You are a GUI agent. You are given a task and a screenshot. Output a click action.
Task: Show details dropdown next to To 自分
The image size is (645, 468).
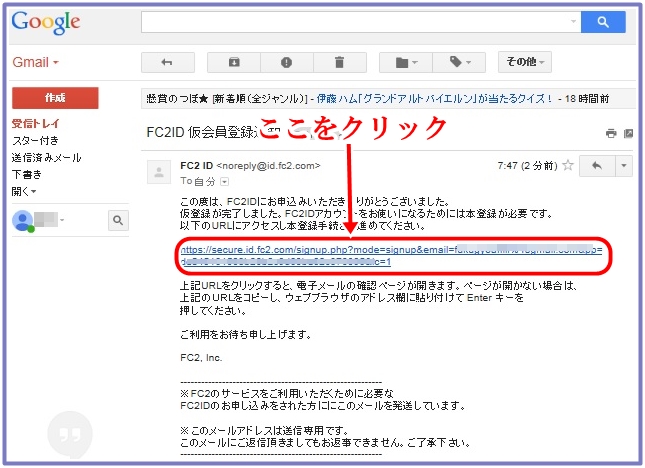click(225, 181)
